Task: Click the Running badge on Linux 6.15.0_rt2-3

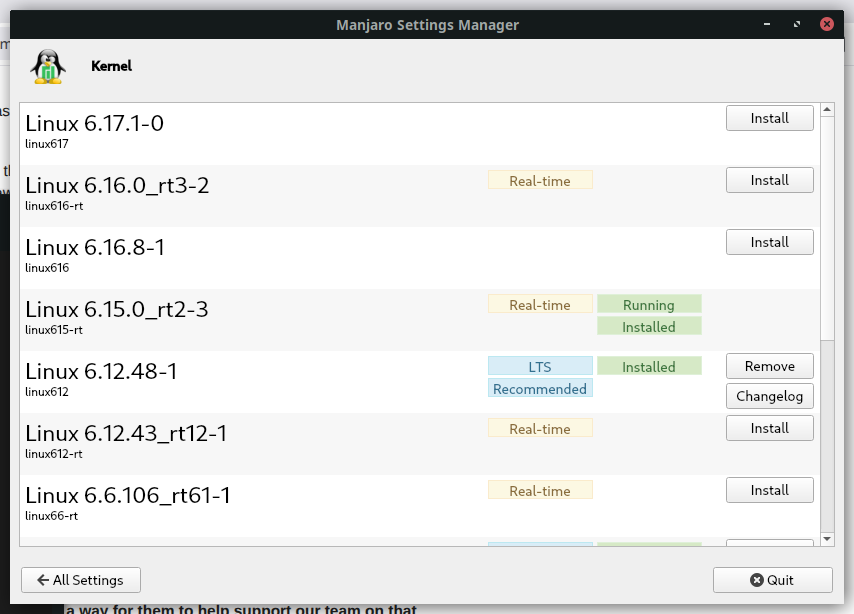Action: pyautogui.click(x=649, y=305)
